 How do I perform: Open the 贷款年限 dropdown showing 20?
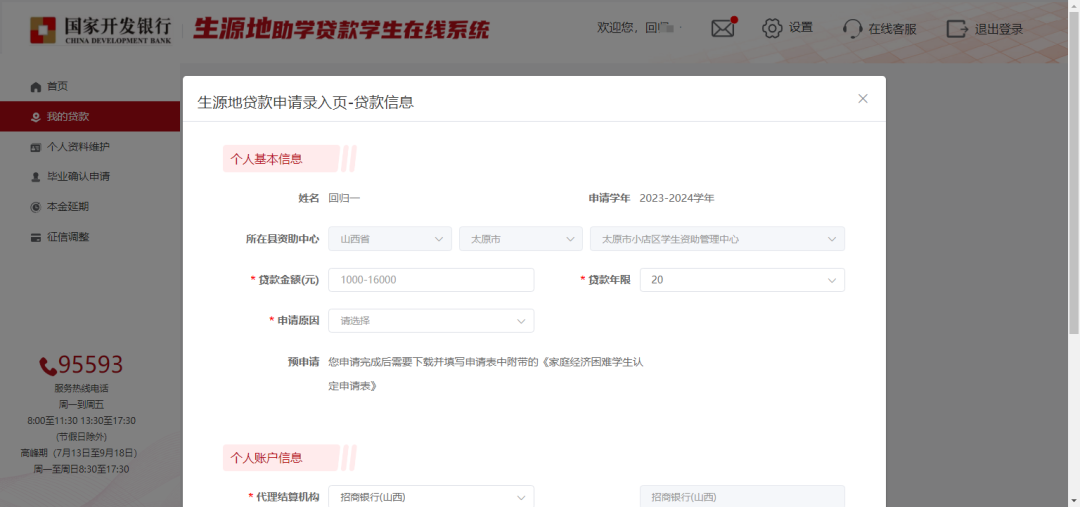pyautogui.click(x=742, y=280)
